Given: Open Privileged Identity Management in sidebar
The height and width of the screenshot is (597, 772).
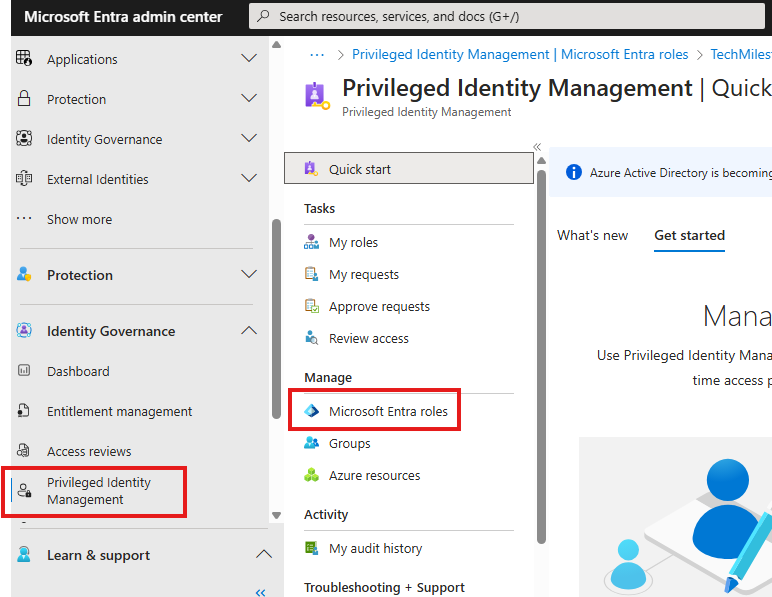Looking at the screenshot, I should point(98,491).
